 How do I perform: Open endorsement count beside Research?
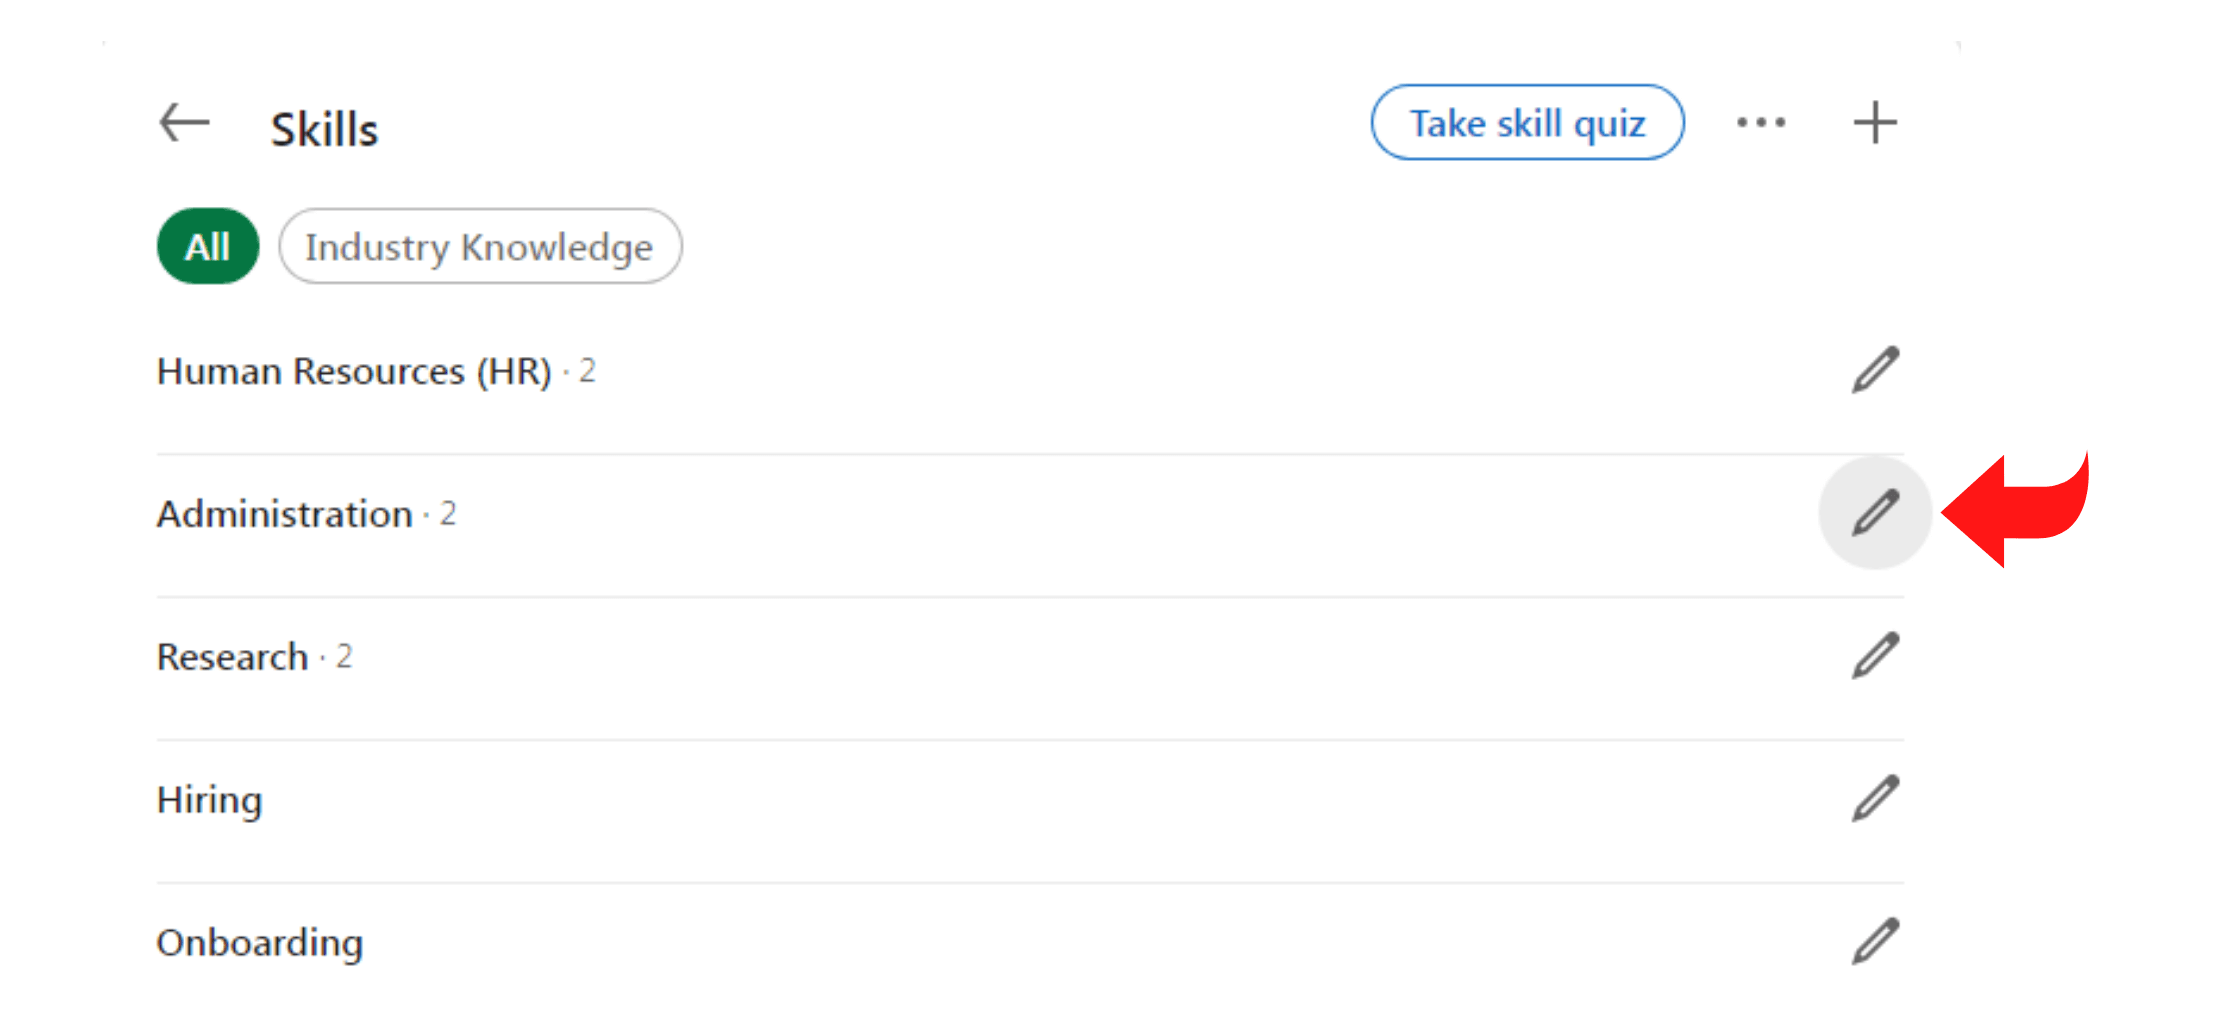[x=344, y=657]
